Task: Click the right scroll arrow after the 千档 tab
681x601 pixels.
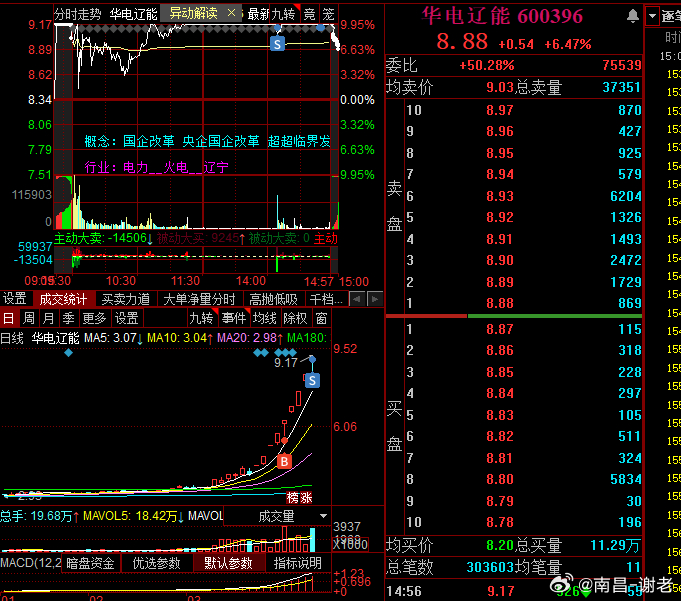Action: [x=375, y=299]
